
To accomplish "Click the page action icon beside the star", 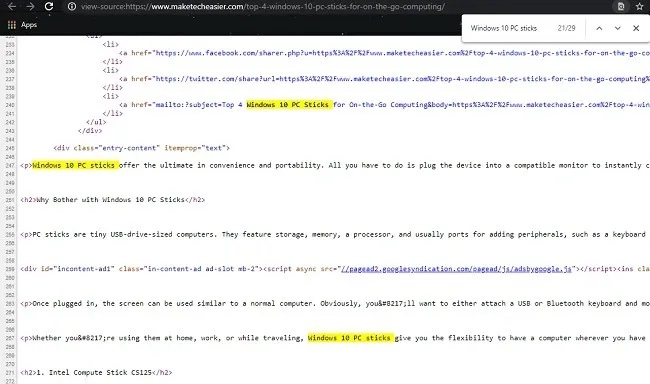I will pos(621,7).
